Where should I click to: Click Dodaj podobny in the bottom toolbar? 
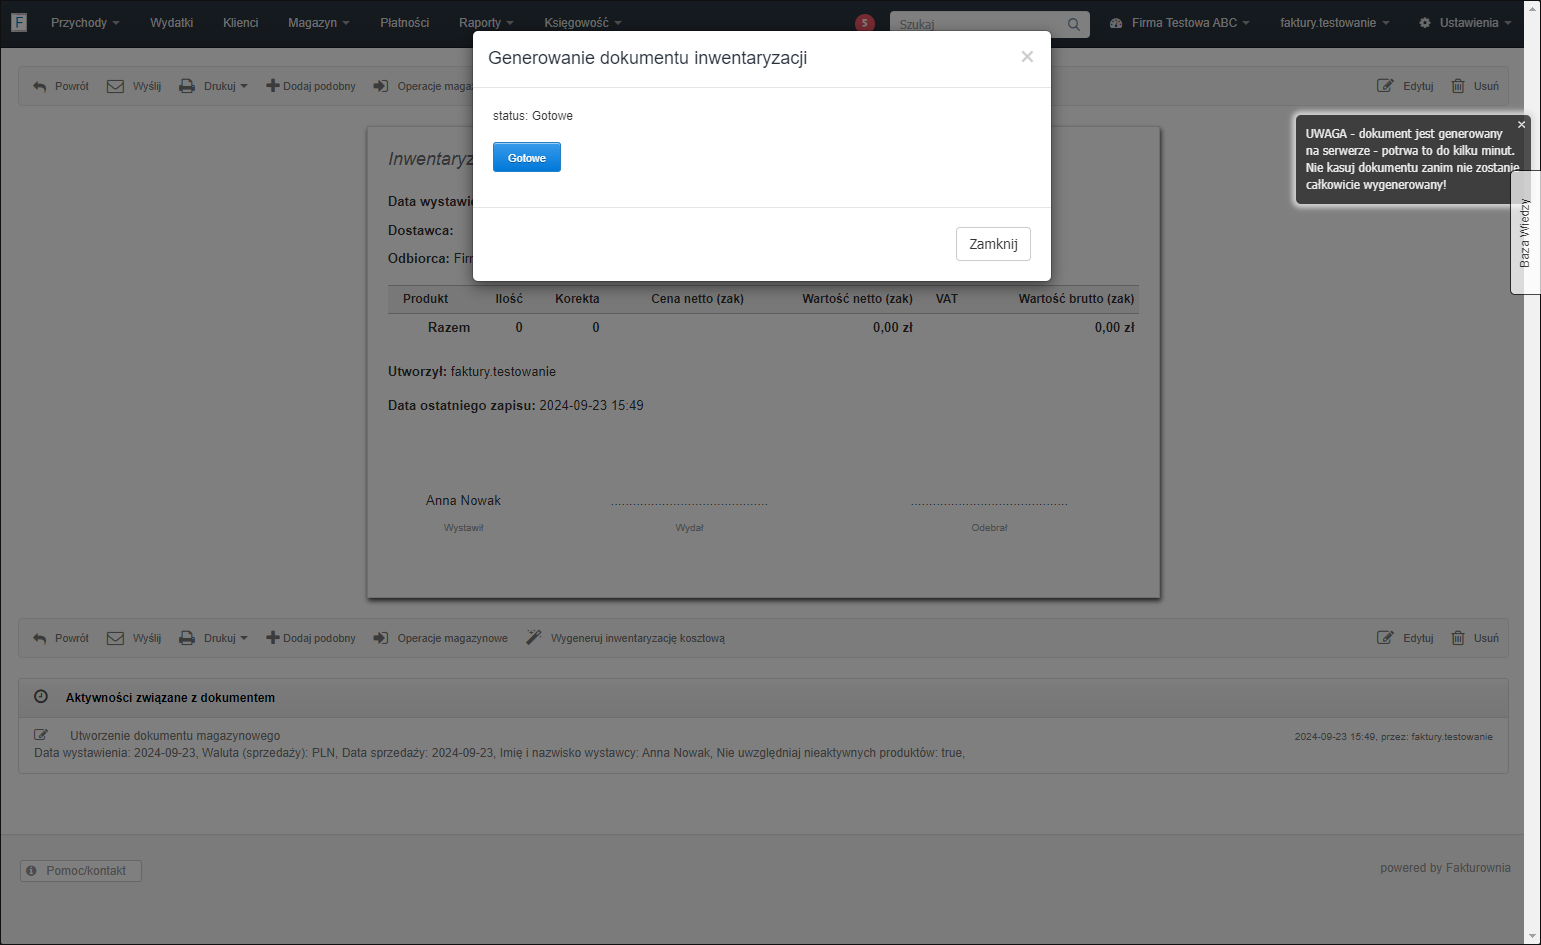[x=311, y=638]
